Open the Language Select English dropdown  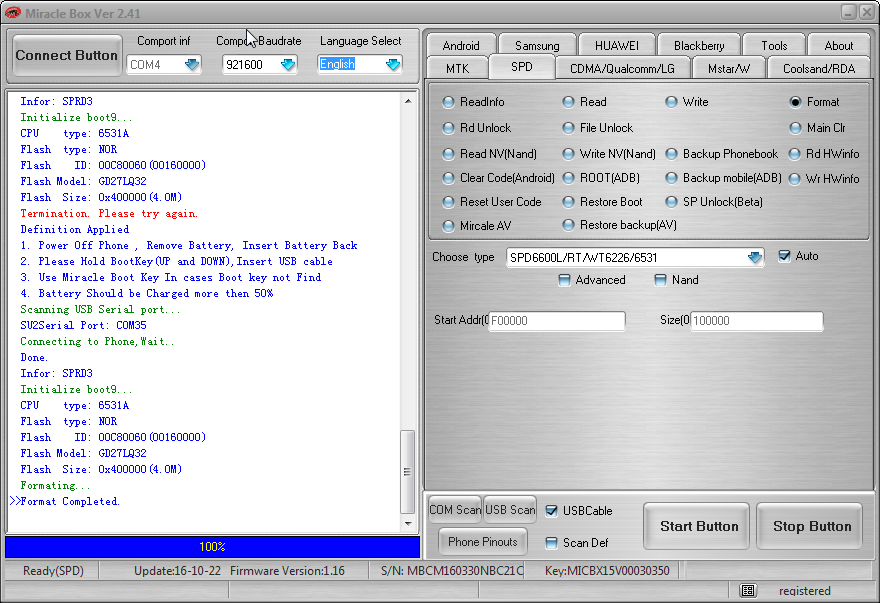point(393,65)
